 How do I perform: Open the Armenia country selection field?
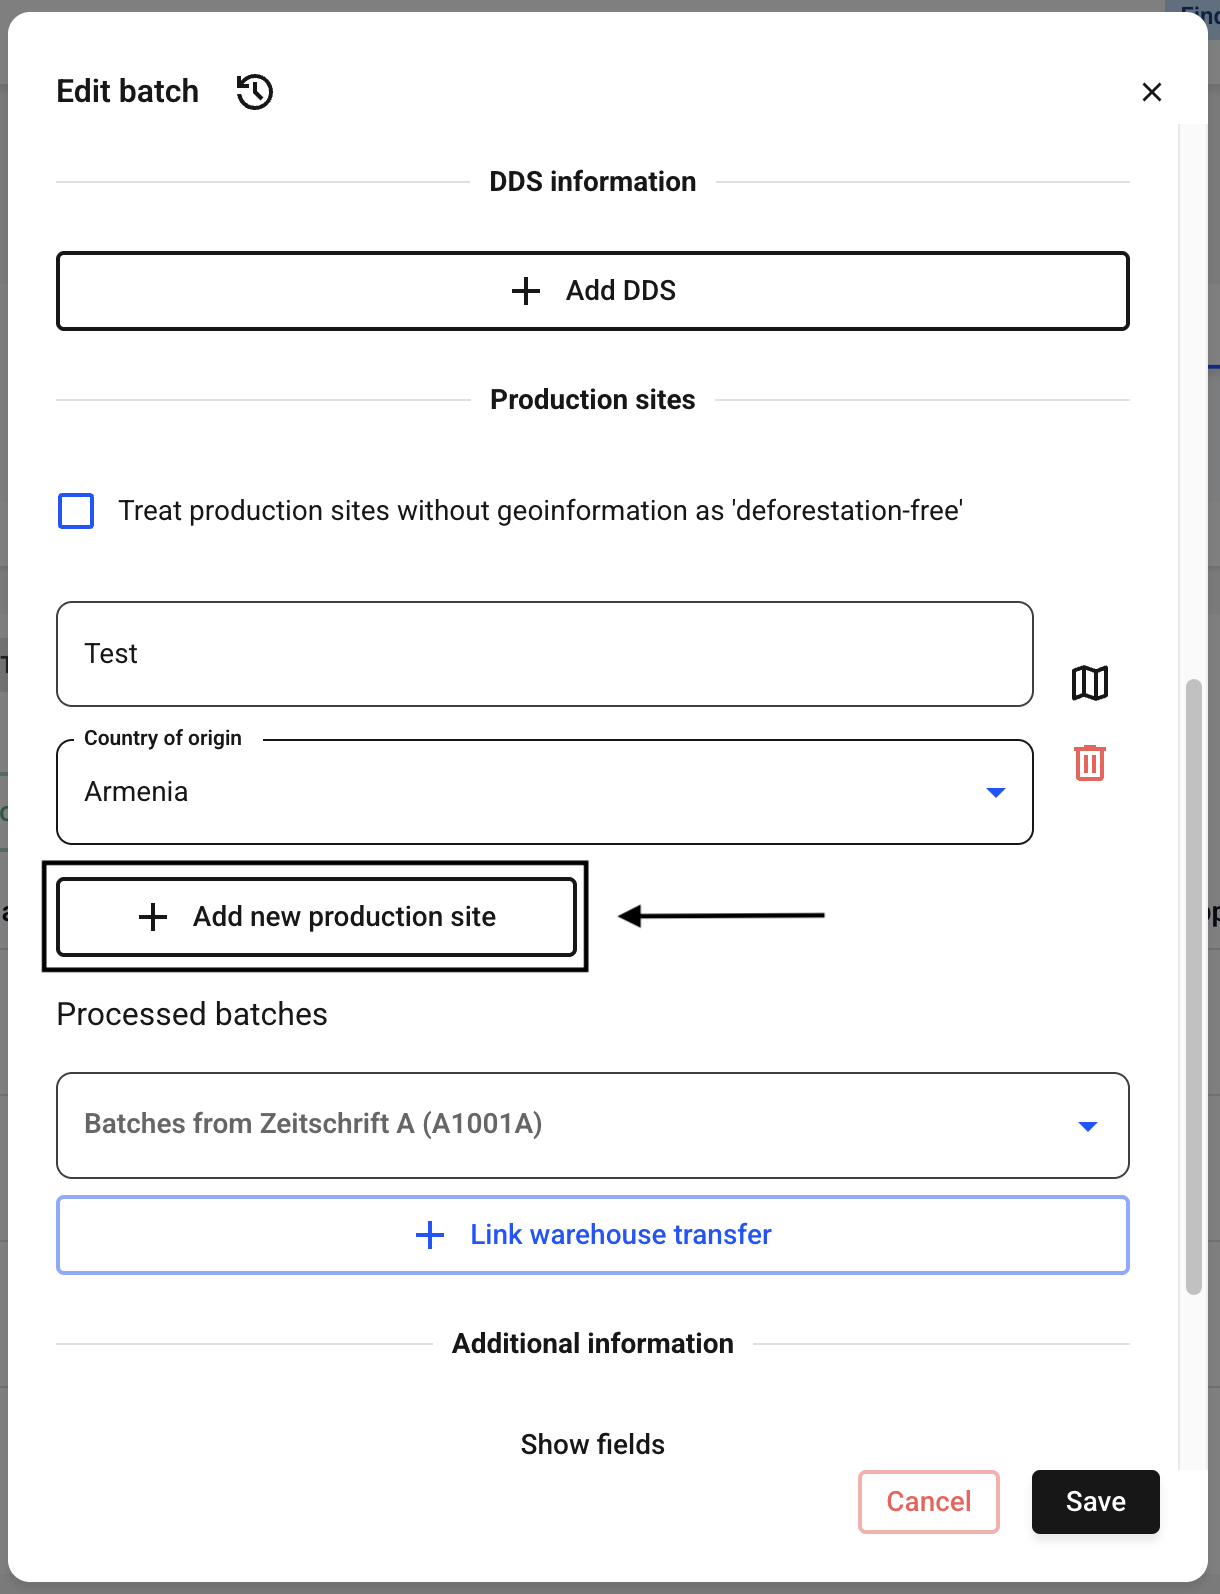[x=545, y=792]
